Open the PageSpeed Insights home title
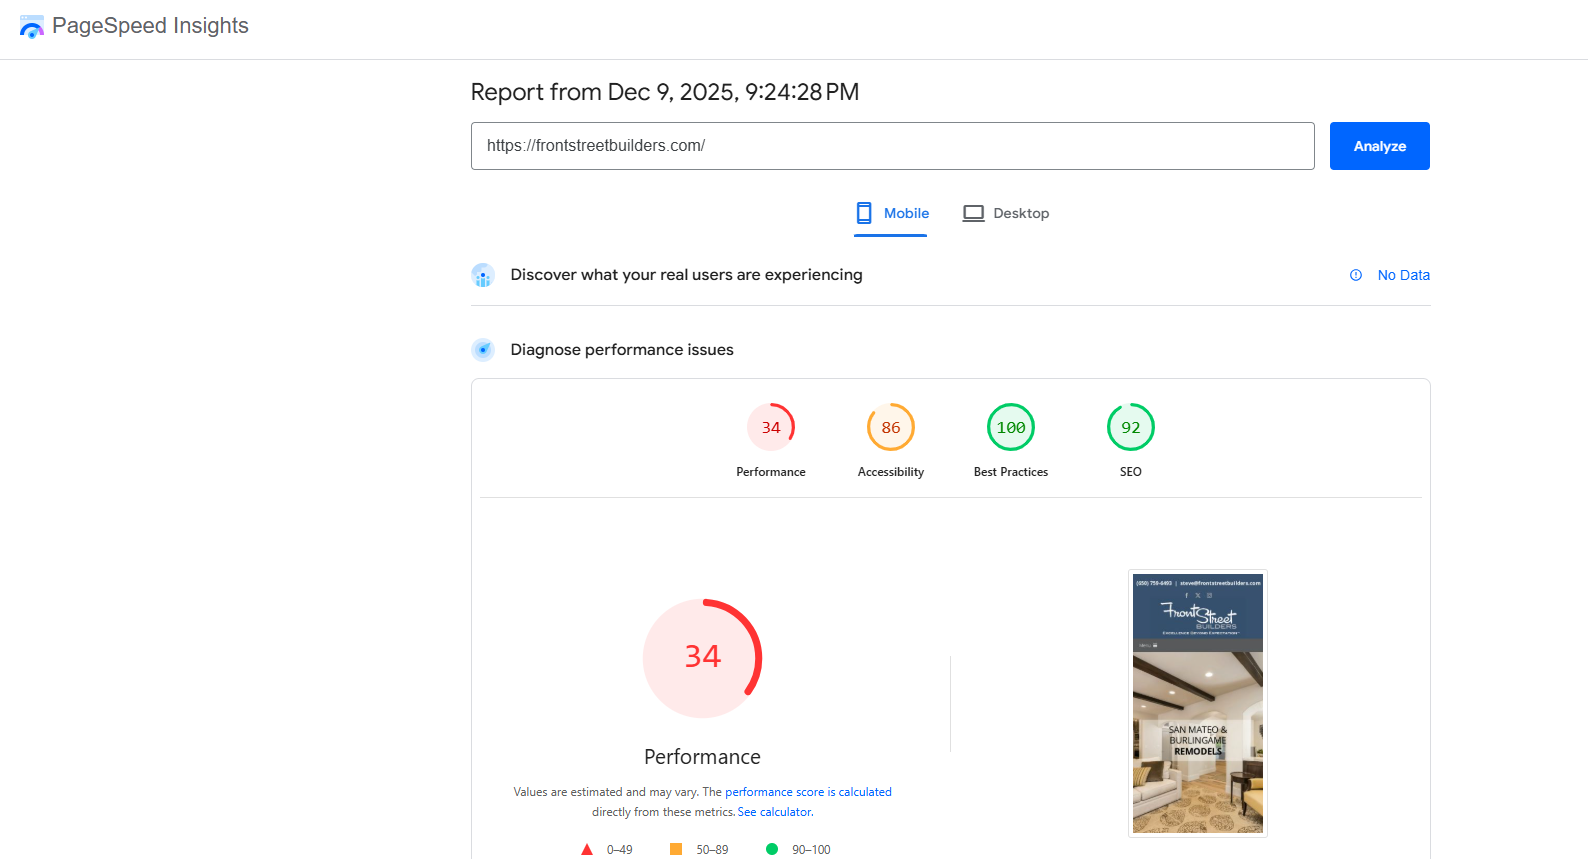The width and height of the screenshot is (1588, 859). pyautogui.click(x=150, y=26)
